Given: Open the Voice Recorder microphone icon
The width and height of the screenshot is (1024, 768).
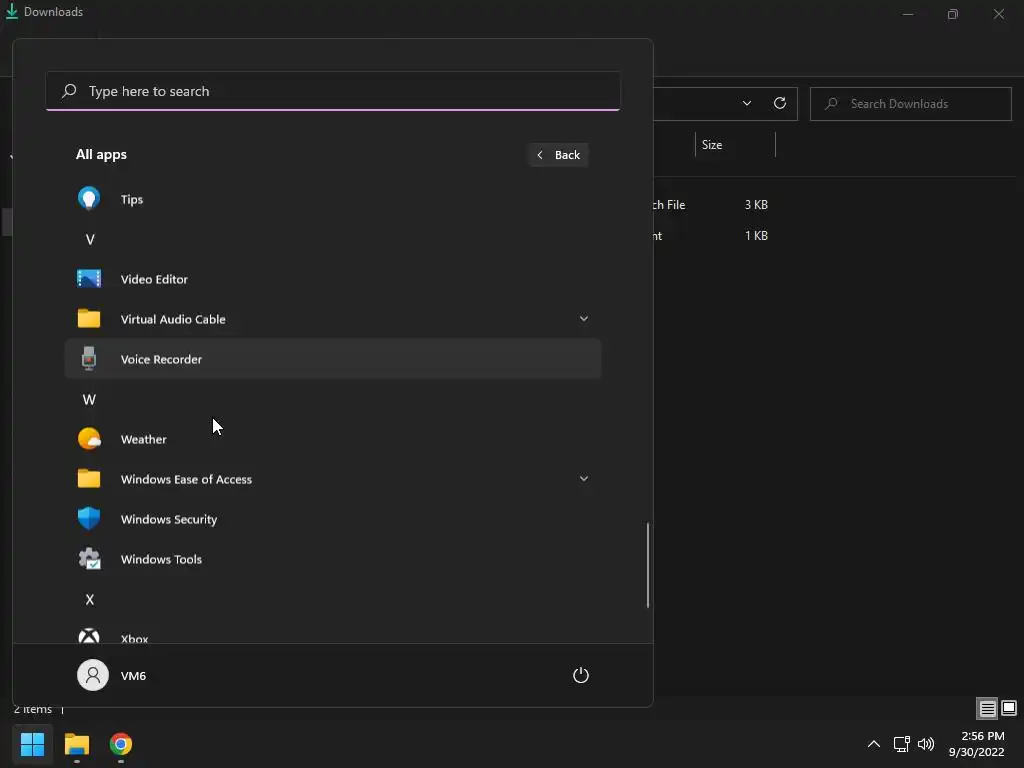Looking at the screenshot, I should [x=89, y=359].
